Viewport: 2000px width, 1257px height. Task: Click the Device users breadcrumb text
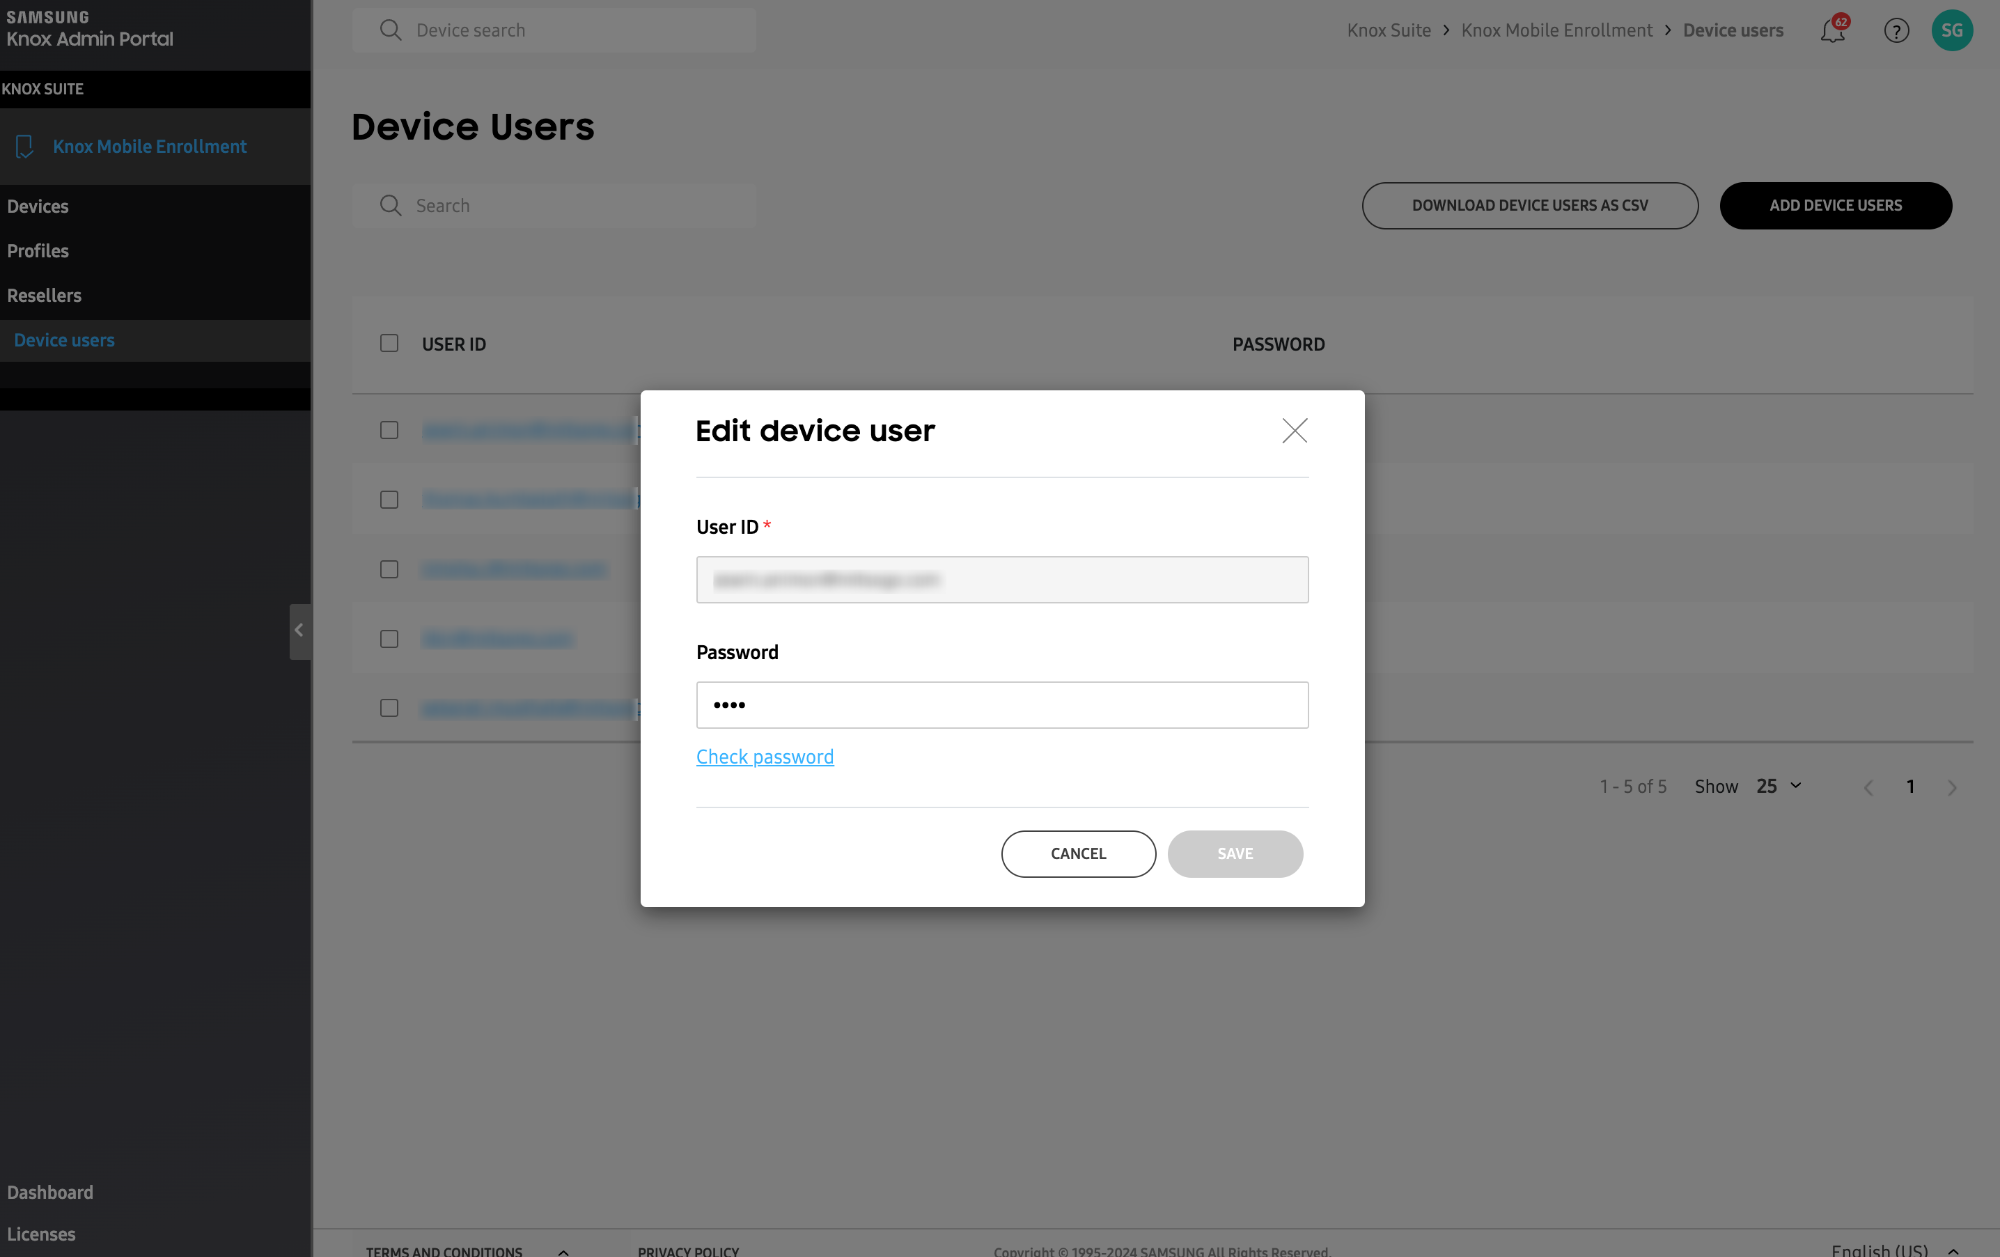(x=1733, y=31)
